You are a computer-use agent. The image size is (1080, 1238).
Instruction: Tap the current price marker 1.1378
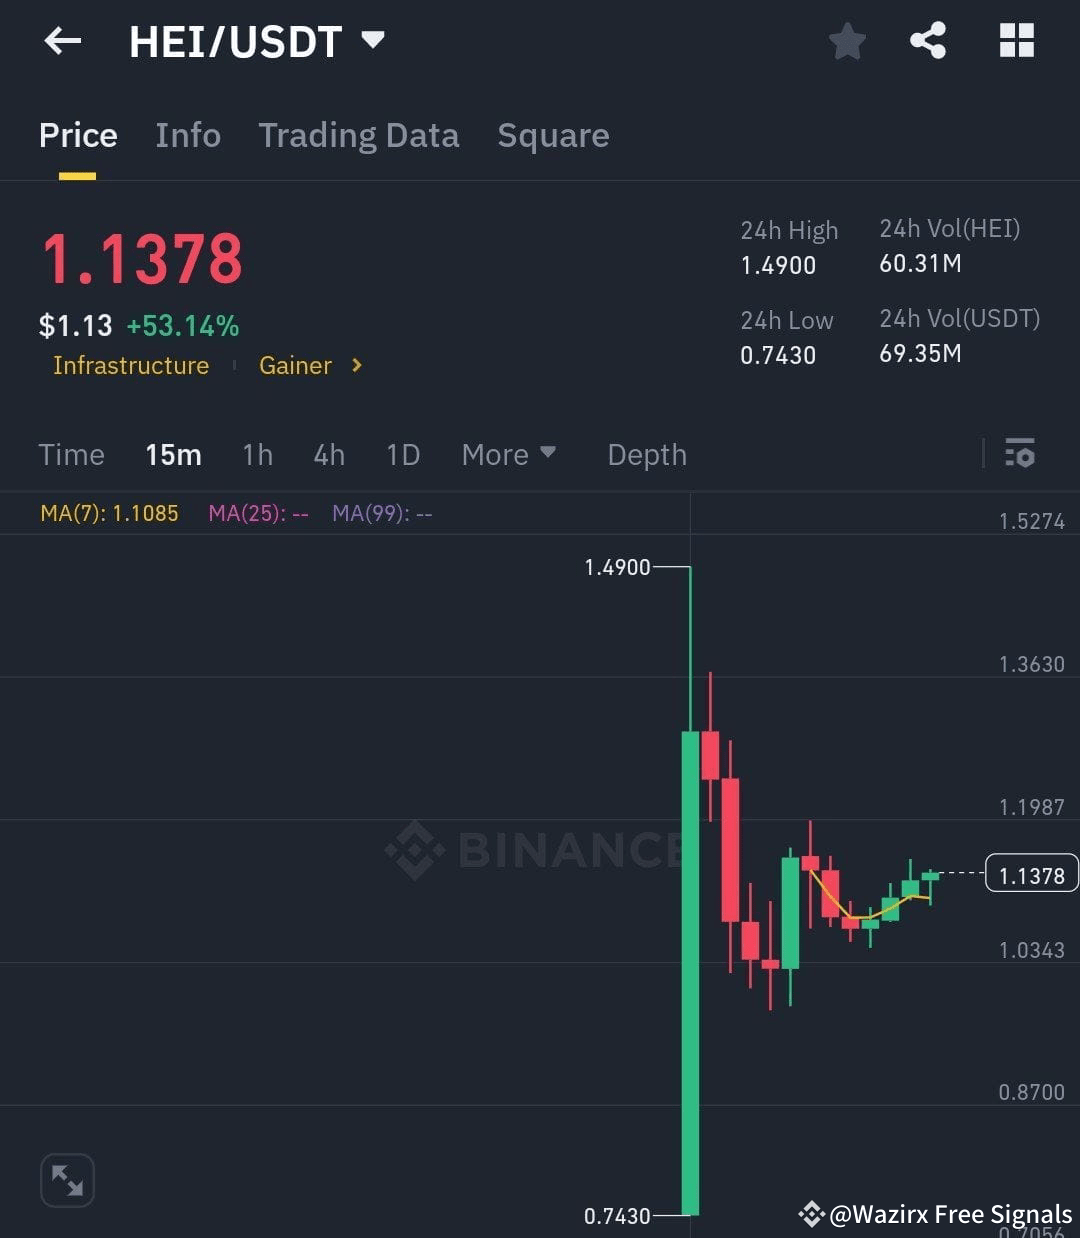pyautogui.click(x=1031, y=874)
